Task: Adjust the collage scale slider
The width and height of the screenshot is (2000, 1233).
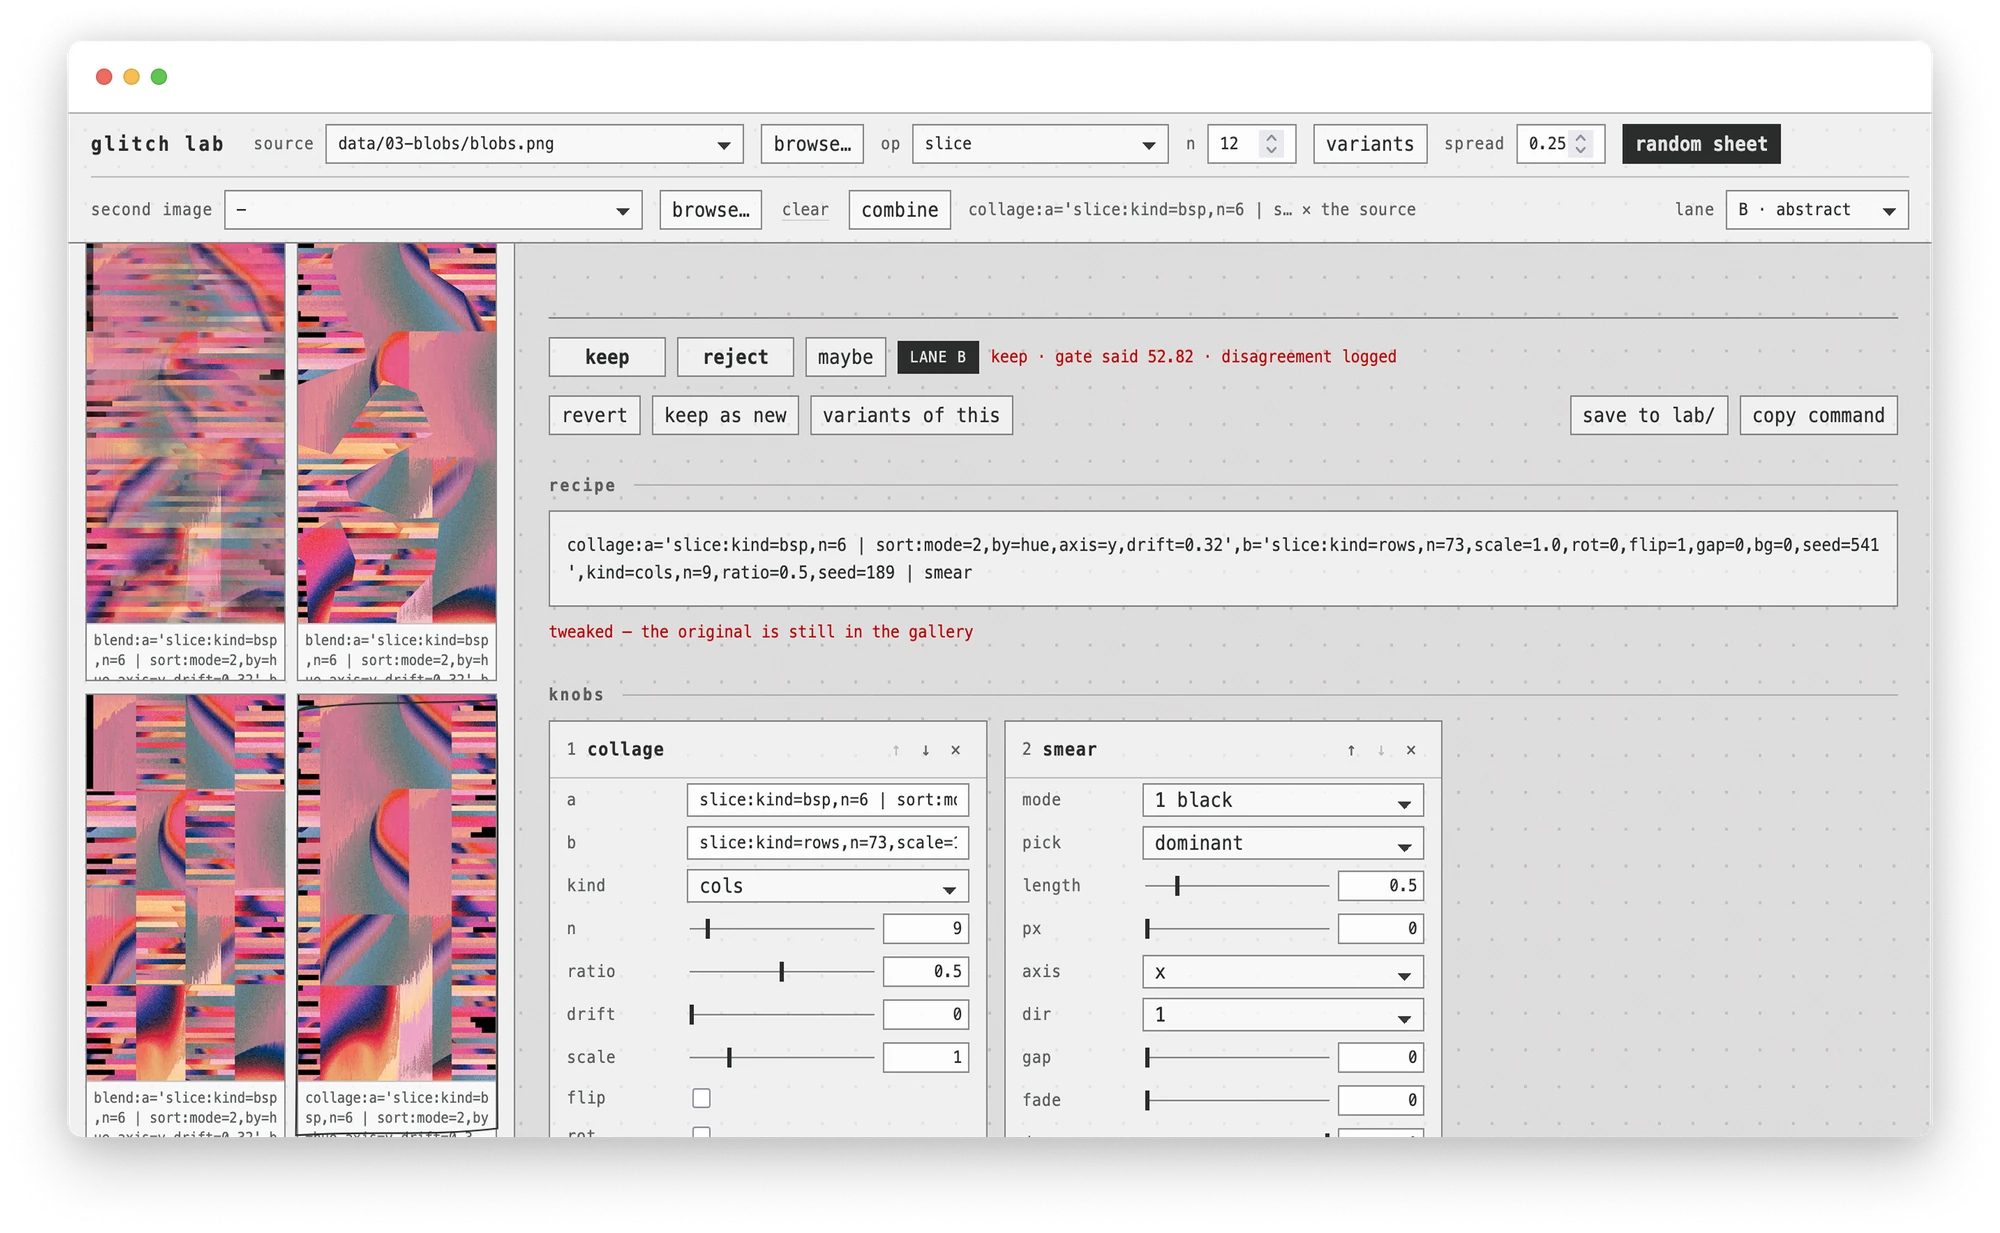Action: pyautogui.click(x=781, y=1058)
